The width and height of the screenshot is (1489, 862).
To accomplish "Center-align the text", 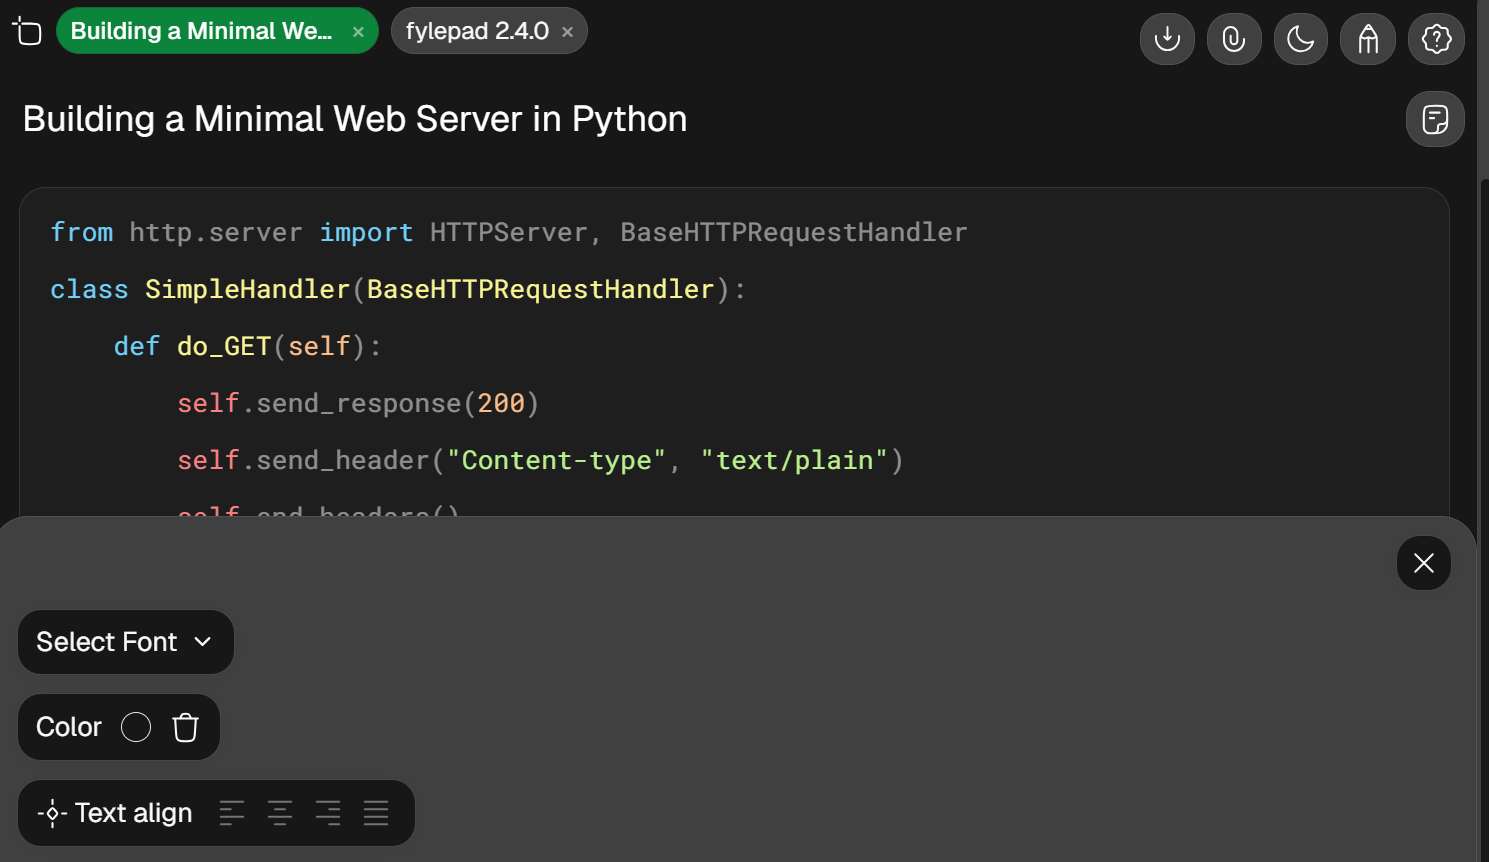I will coord(280,813).
